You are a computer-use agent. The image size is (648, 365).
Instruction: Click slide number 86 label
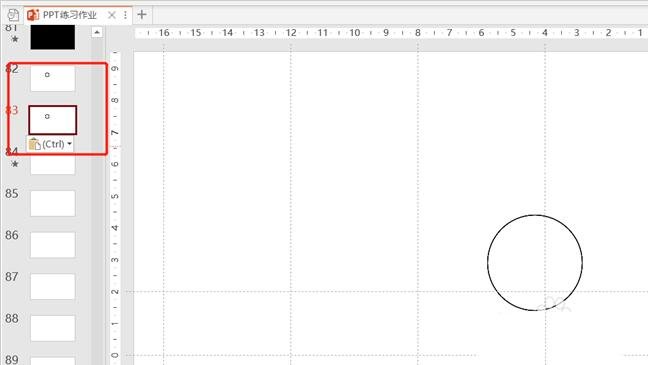pos(12,235)
